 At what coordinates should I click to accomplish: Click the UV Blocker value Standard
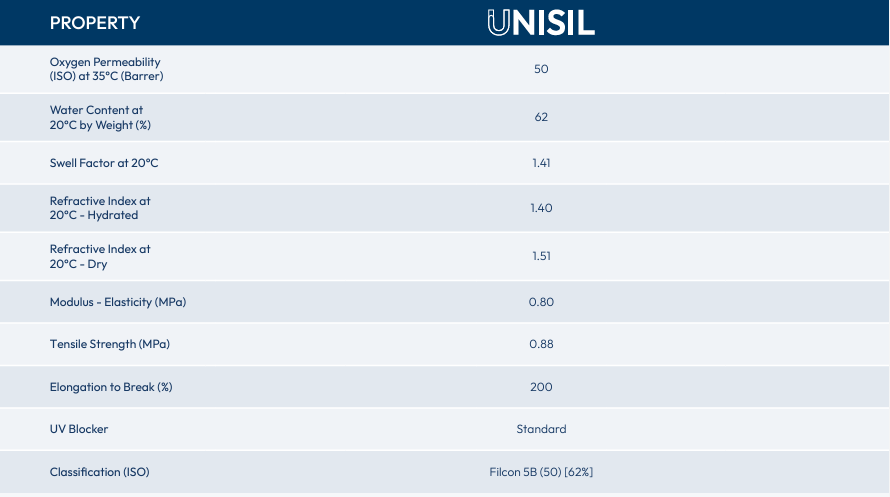tap(541, 429)
